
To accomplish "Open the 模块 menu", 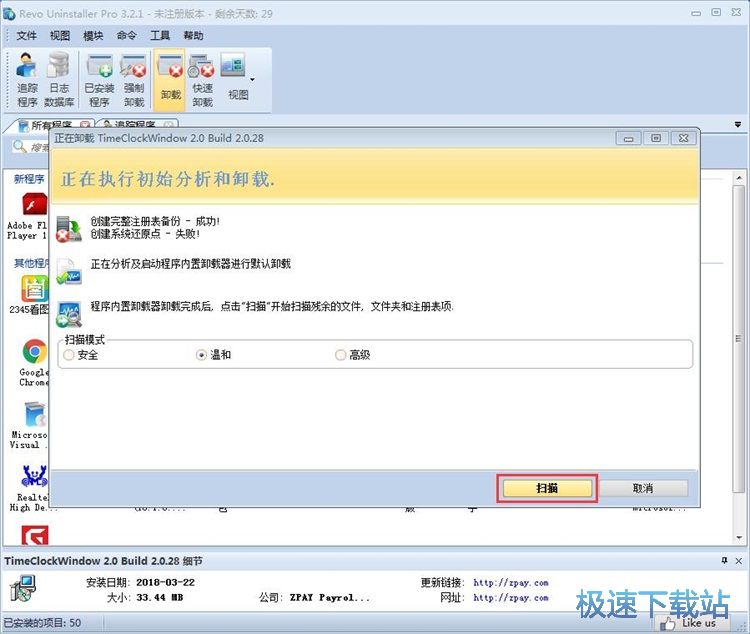I will [x=93, y=35].
